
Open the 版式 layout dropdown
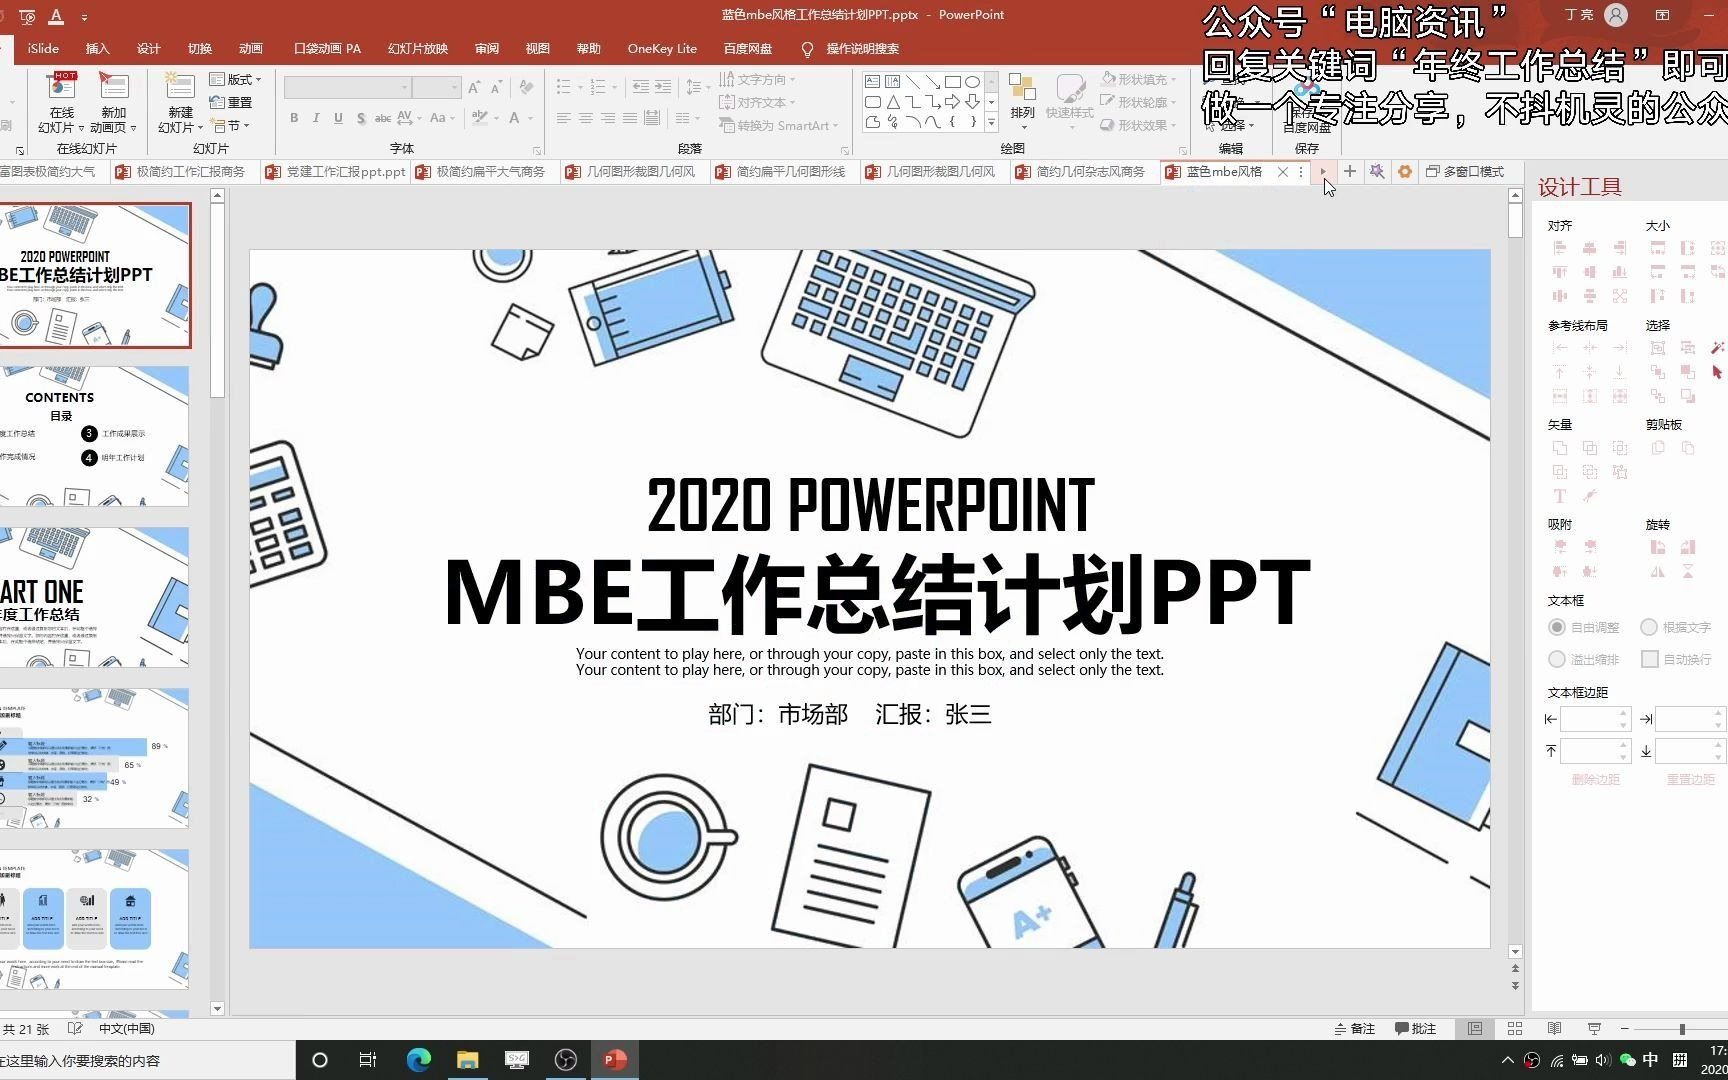click(x=236, y=79)
